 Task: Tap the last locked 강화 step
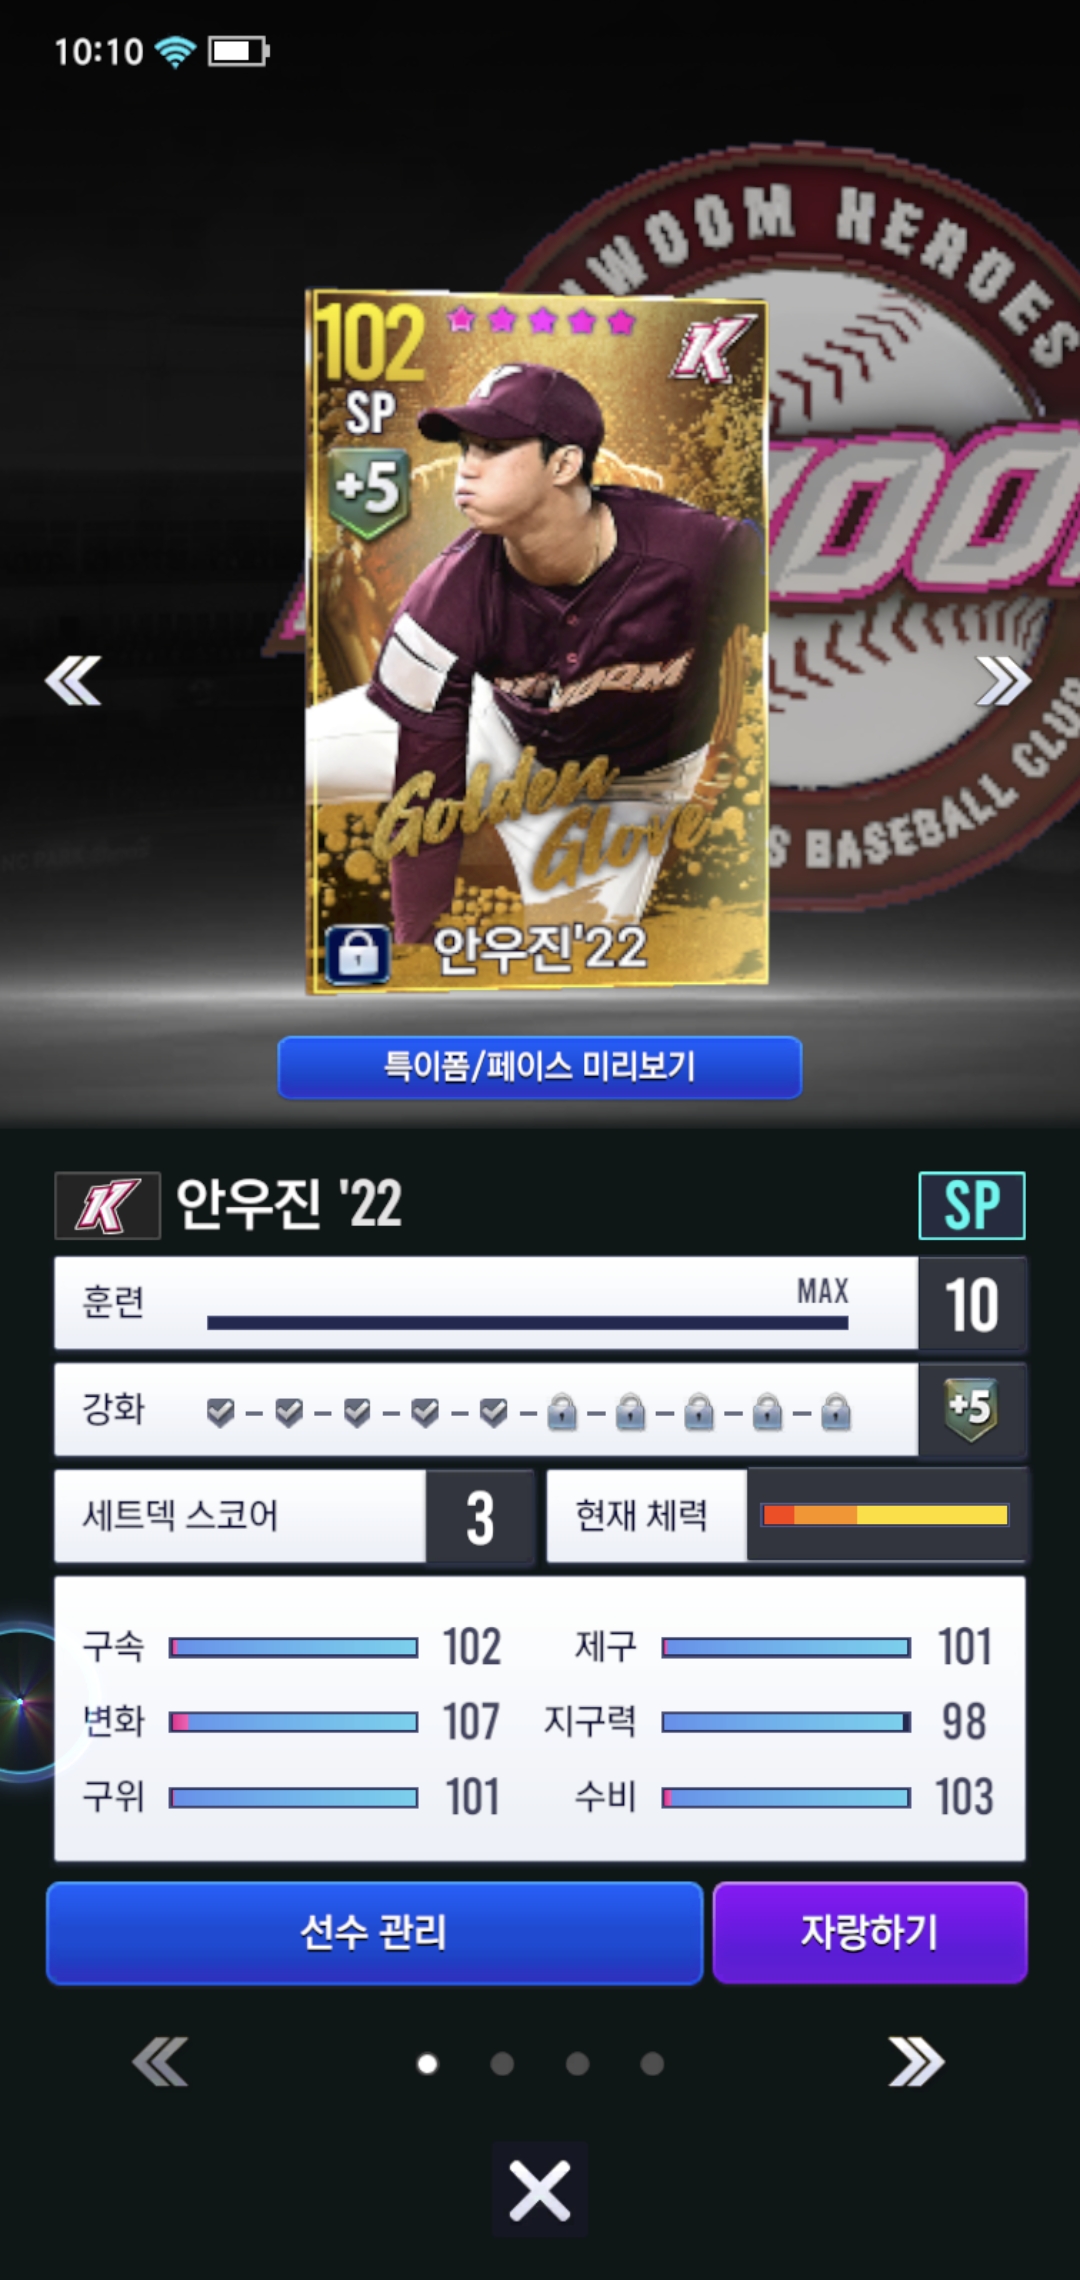pos(835,1412)
